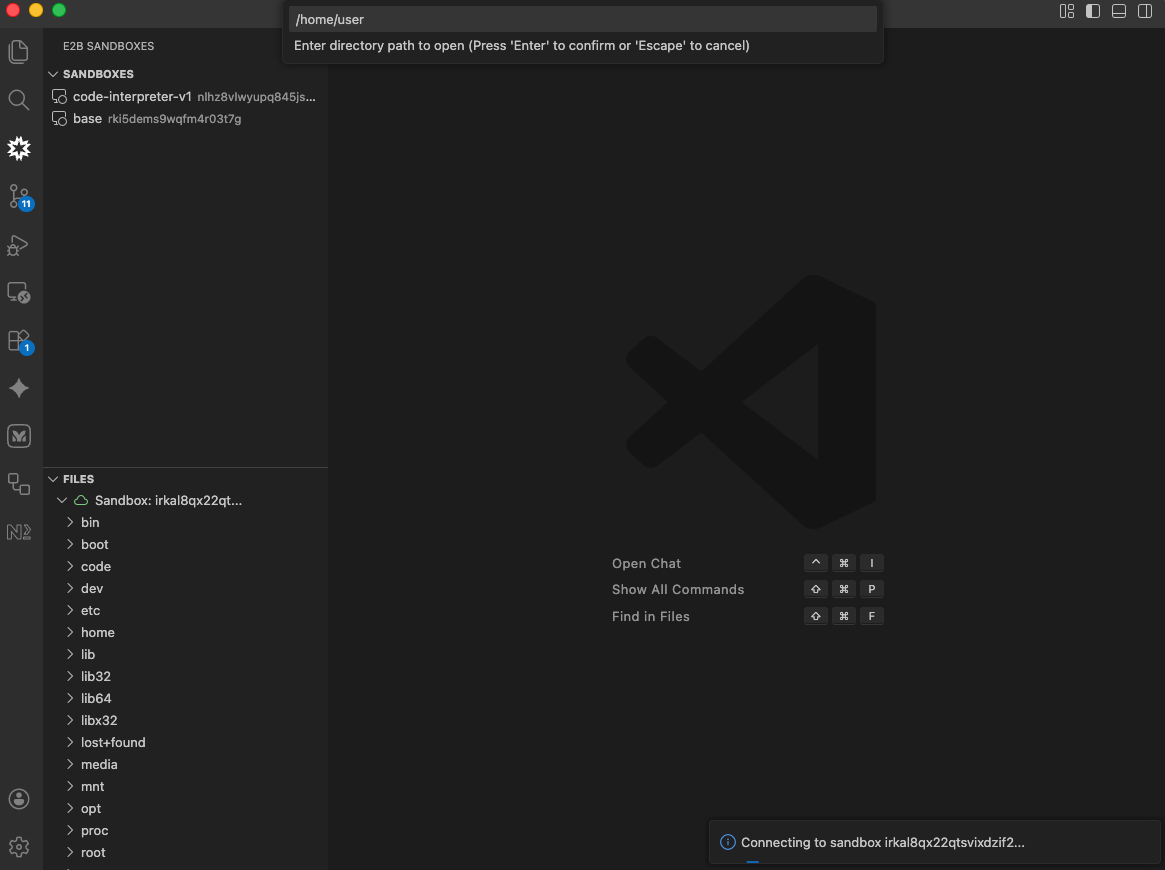
Task: Select the E2B Sandboxes activity bar icon
Action: 19,148
